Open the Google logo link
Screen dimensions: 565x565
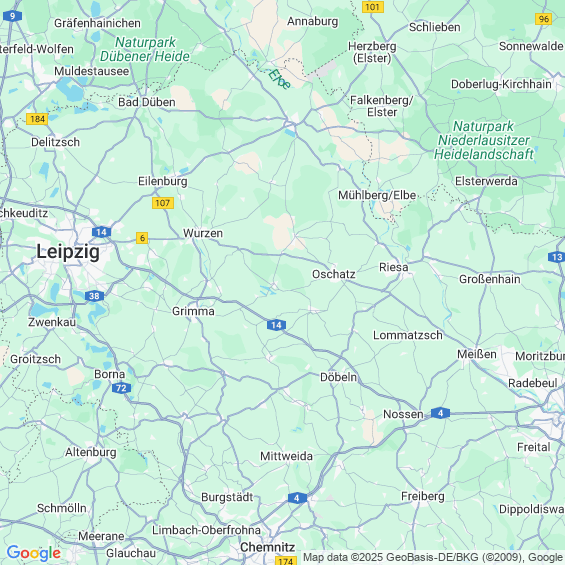[x=34, y=553]
